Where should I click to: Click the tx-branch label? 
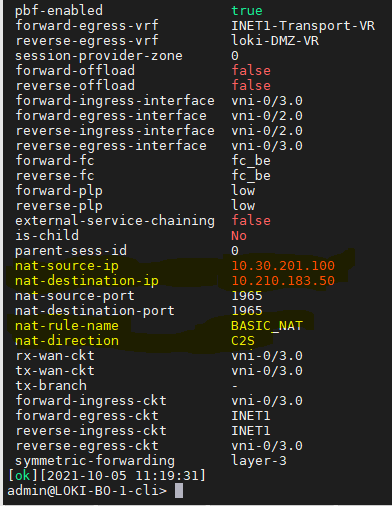(51, 386)
